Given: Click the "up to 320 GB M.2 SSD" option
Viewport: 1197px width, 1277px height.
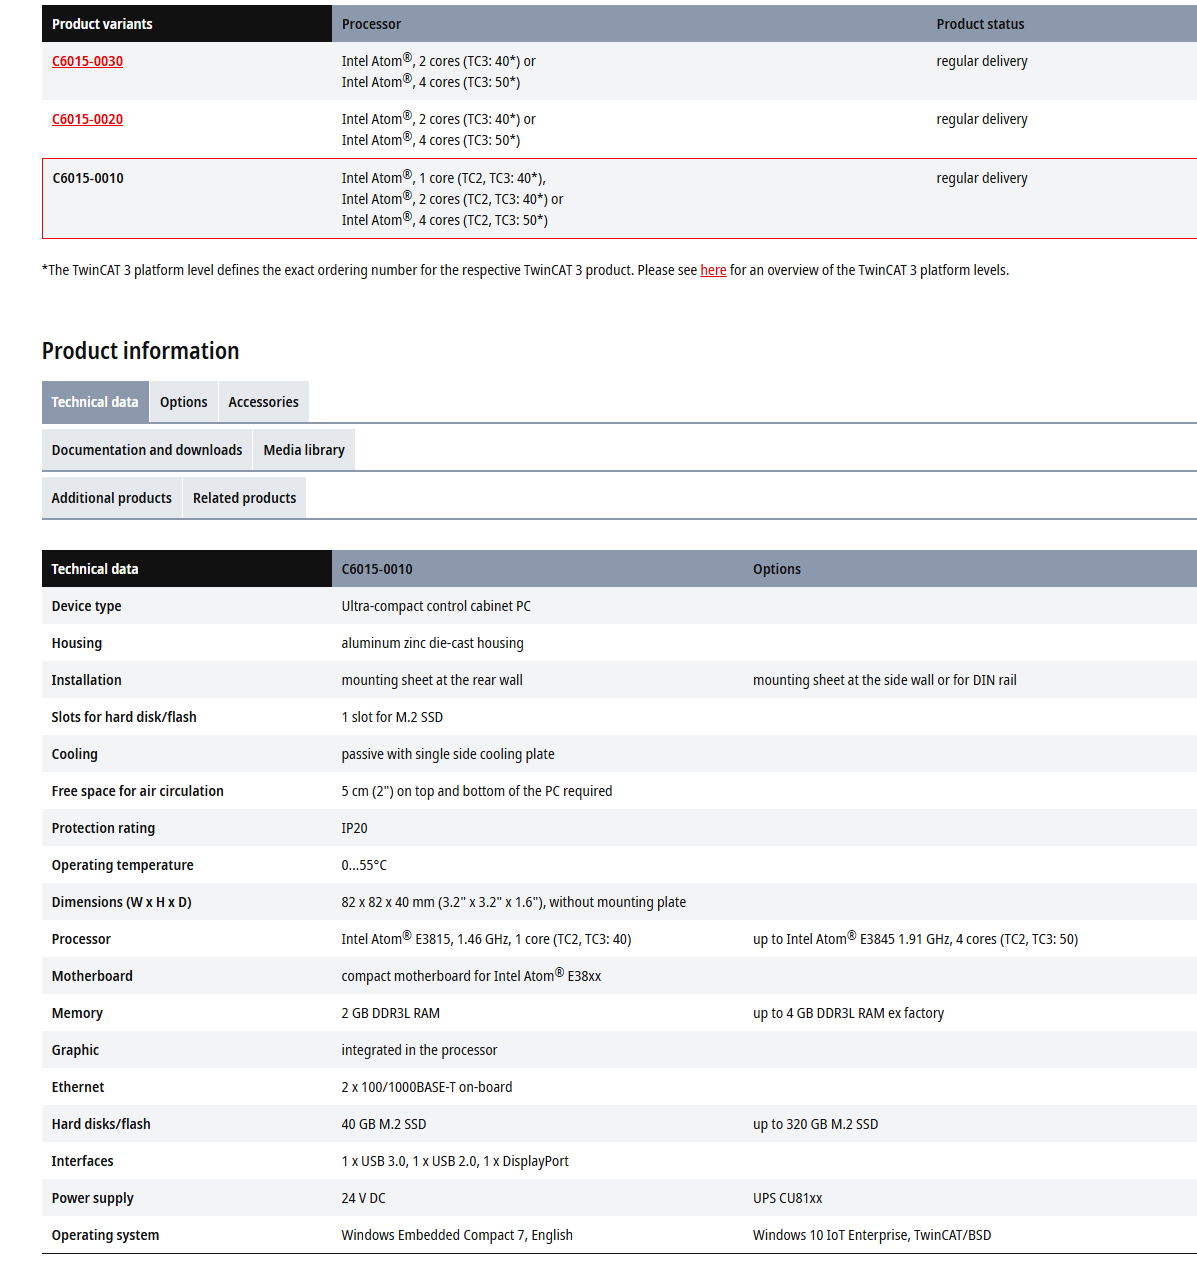Looking at the screenshot, I should click(815, 1124).
